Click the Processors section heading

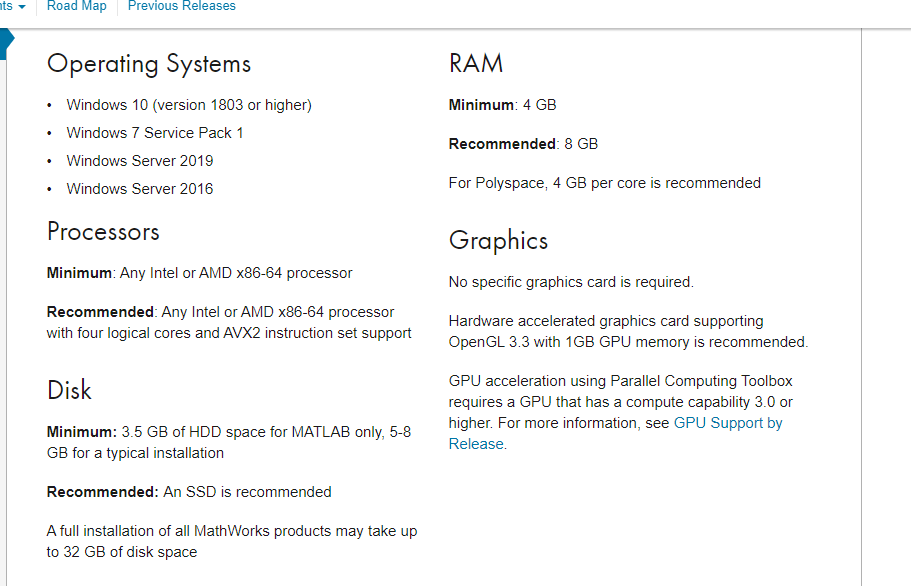click(103, 232)
